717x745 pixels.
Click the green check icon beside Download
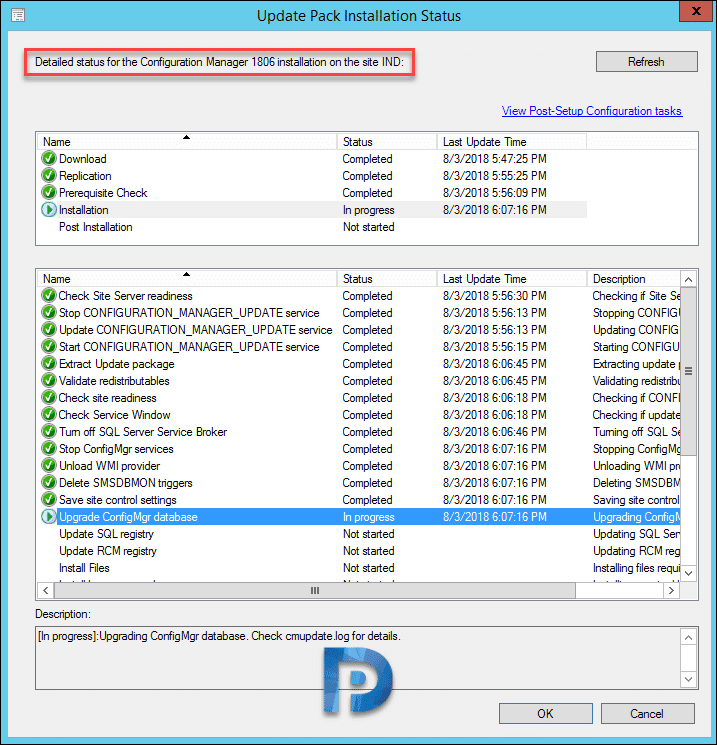pos(48,159)
